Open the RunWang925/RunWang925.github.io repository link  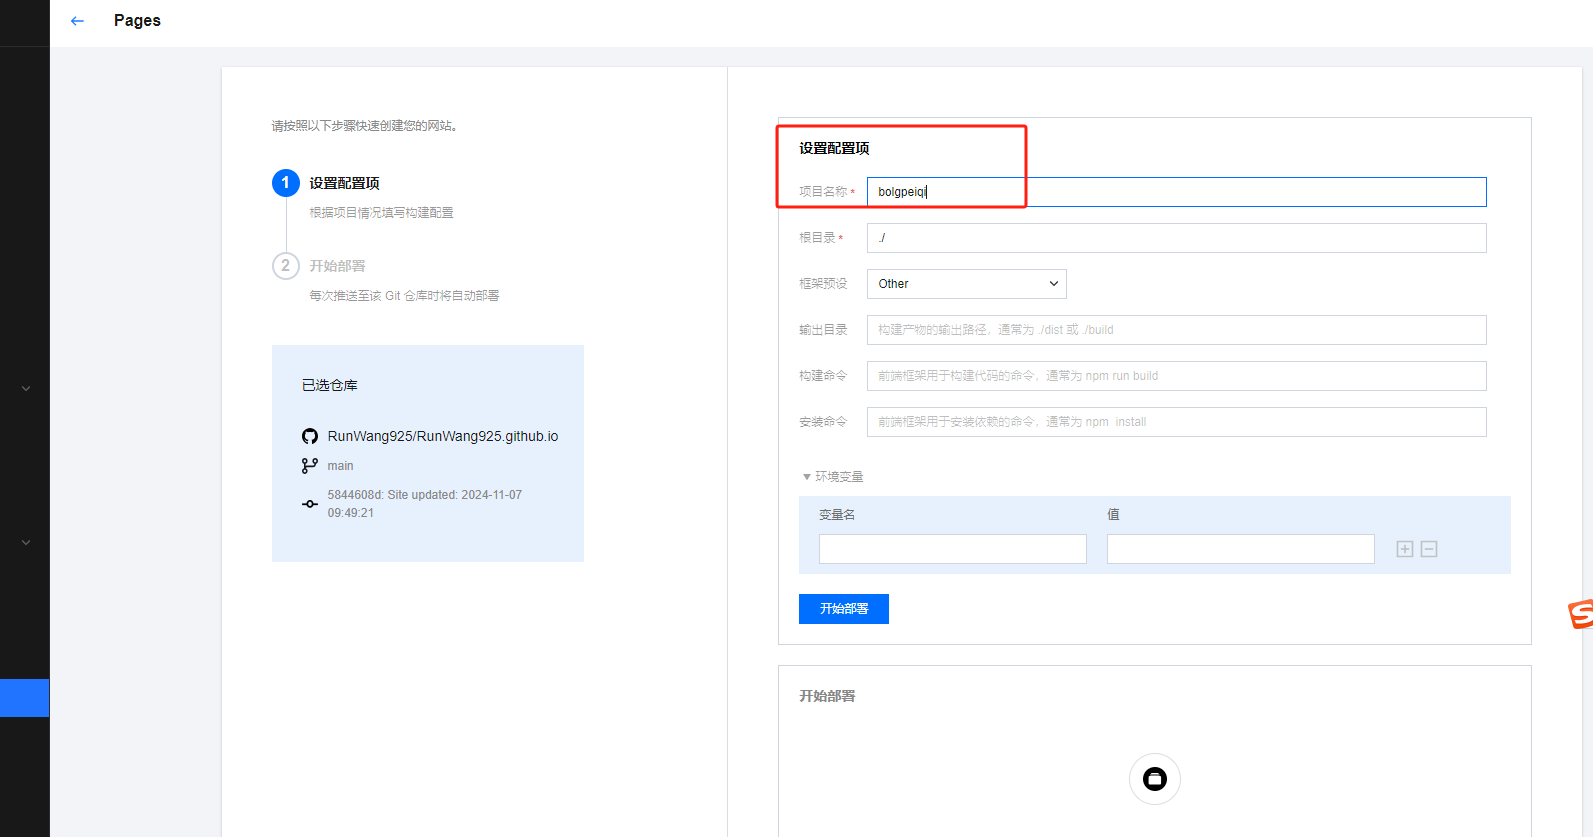point(442,437)
